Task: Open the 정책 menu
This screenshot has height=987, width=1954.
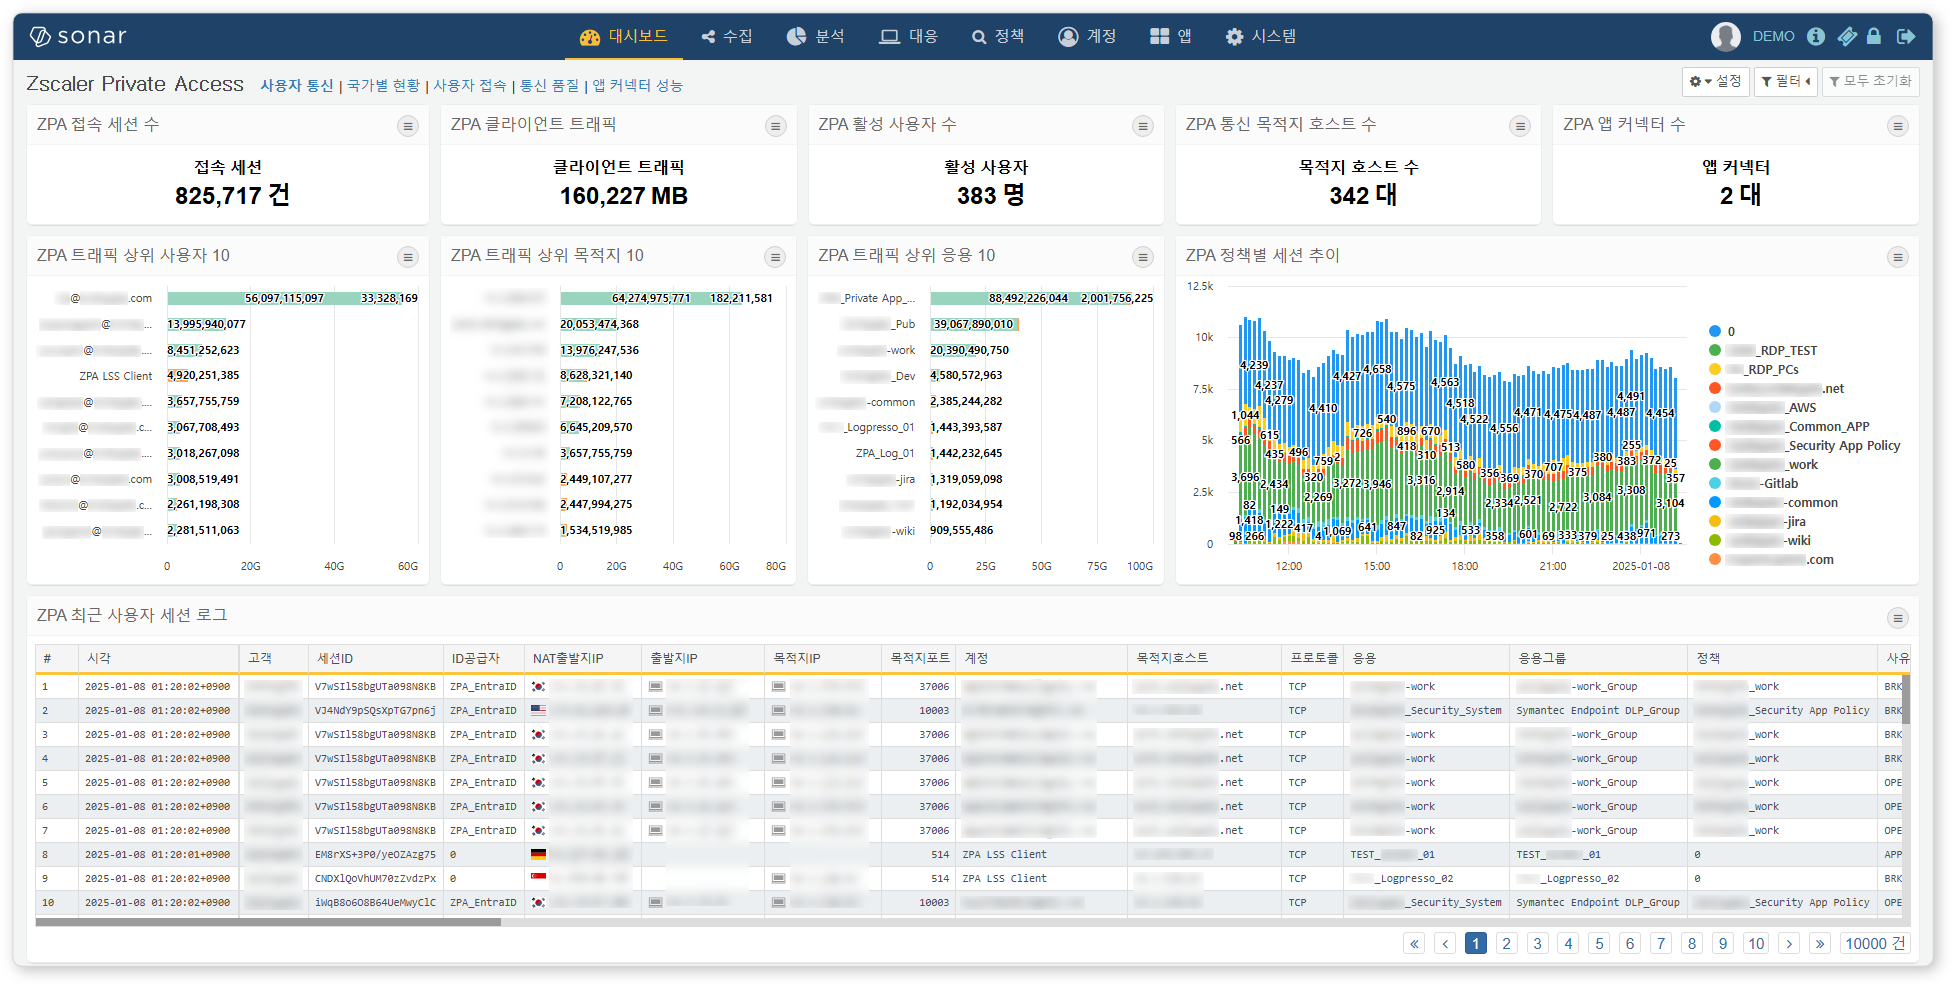Action: tap(998, 36)
